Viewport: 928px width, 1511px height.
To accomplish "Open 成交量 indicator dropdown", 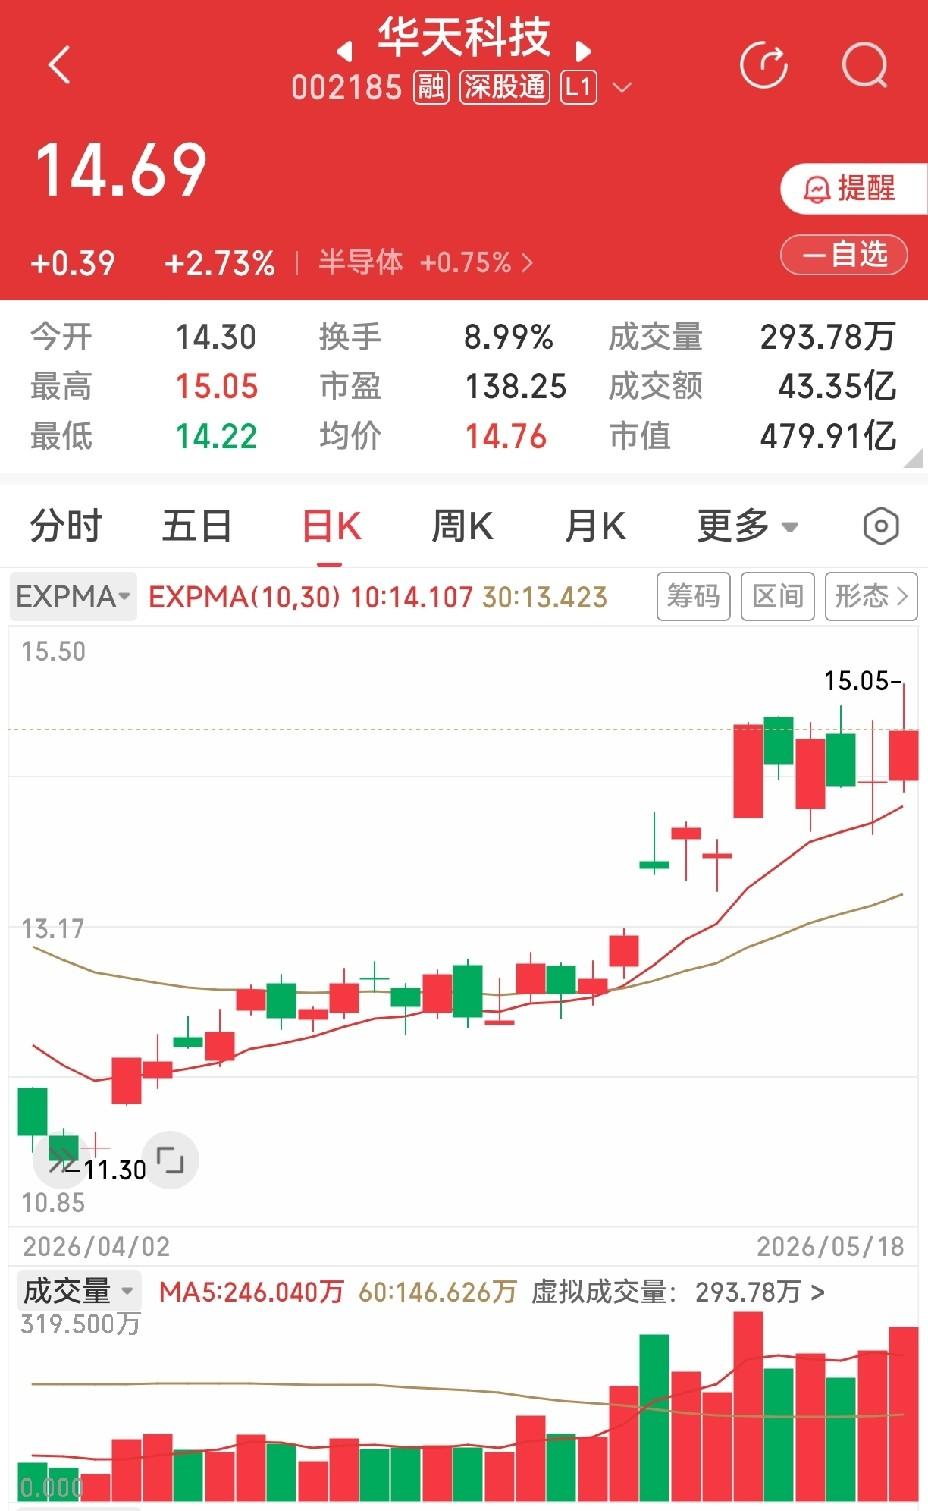I will point(78,1291).
